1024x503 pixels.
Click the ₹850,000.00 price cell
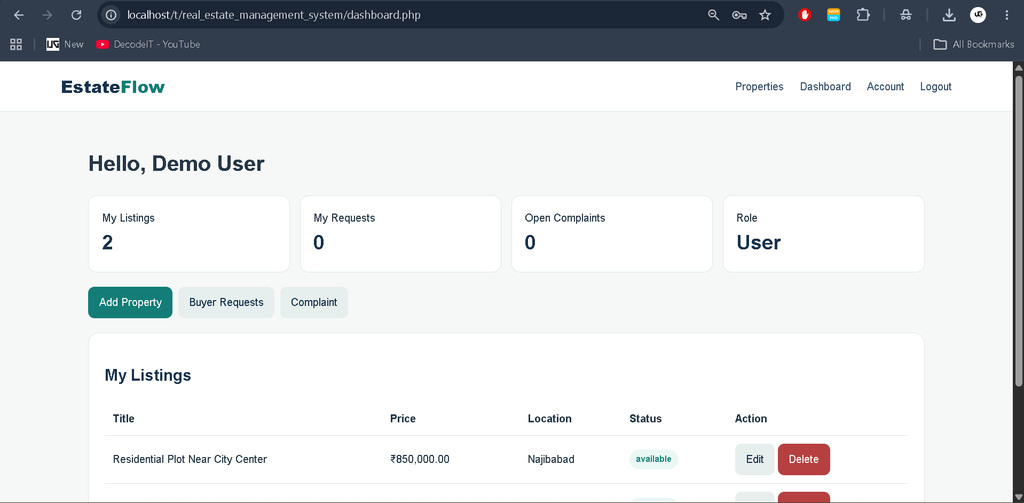click(420, 459)
